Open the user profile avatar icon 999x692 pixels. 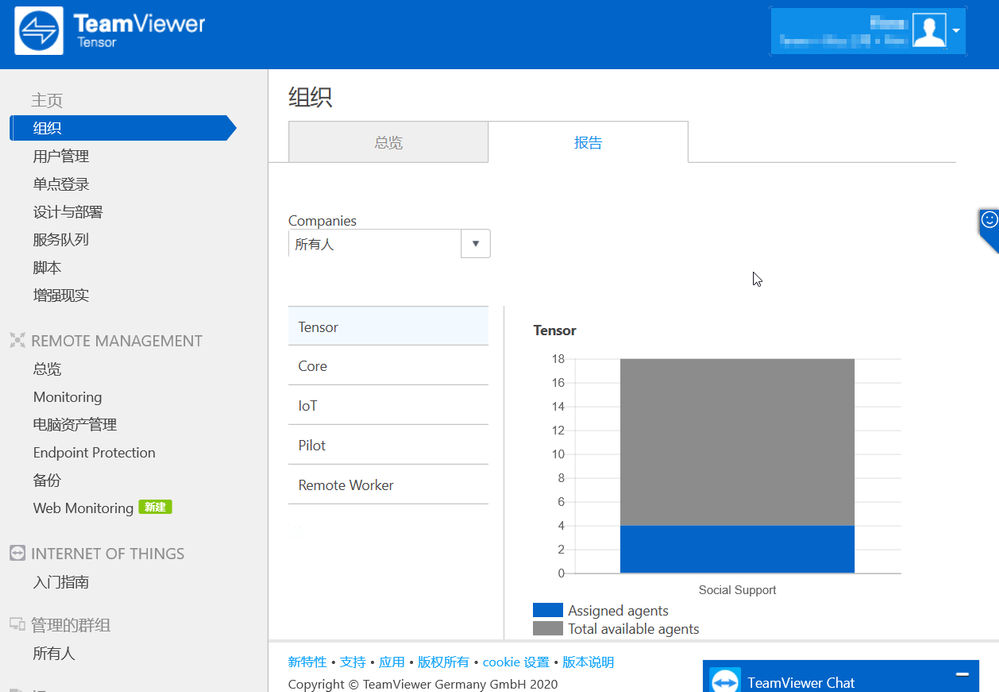929,30
